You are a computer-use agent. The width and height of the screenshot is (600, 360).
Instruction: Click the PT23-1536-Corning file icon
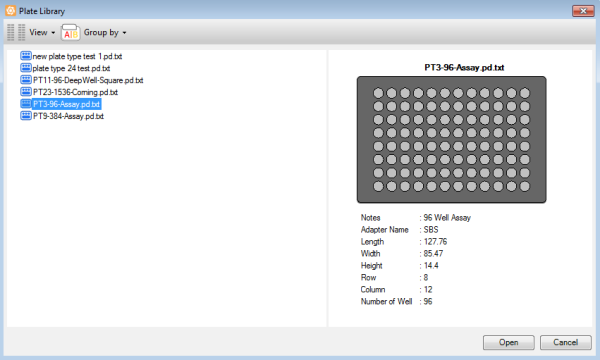26,91
